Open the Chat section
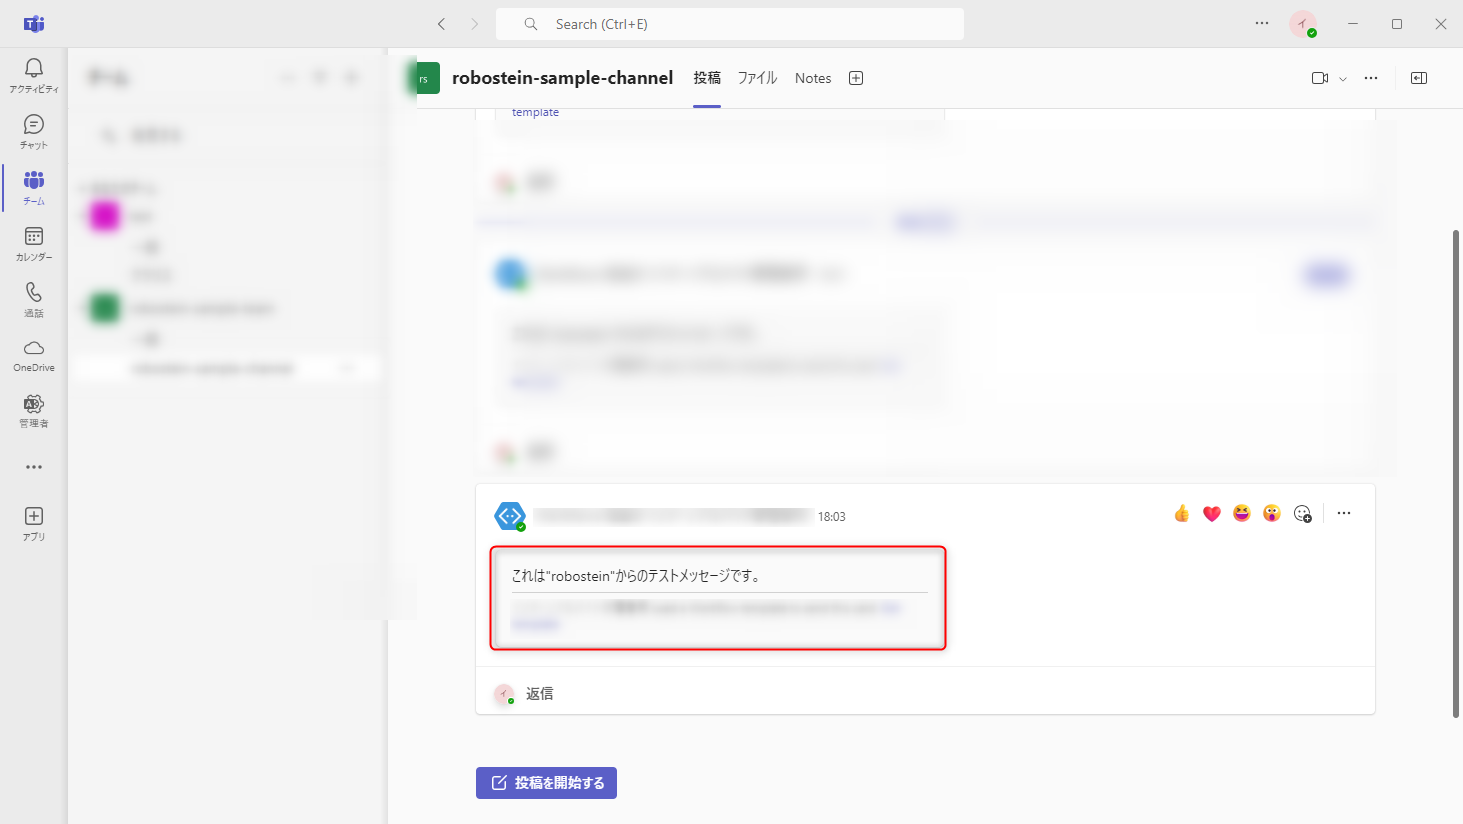This screenshot has width=1463, height=824. [34, 131]
